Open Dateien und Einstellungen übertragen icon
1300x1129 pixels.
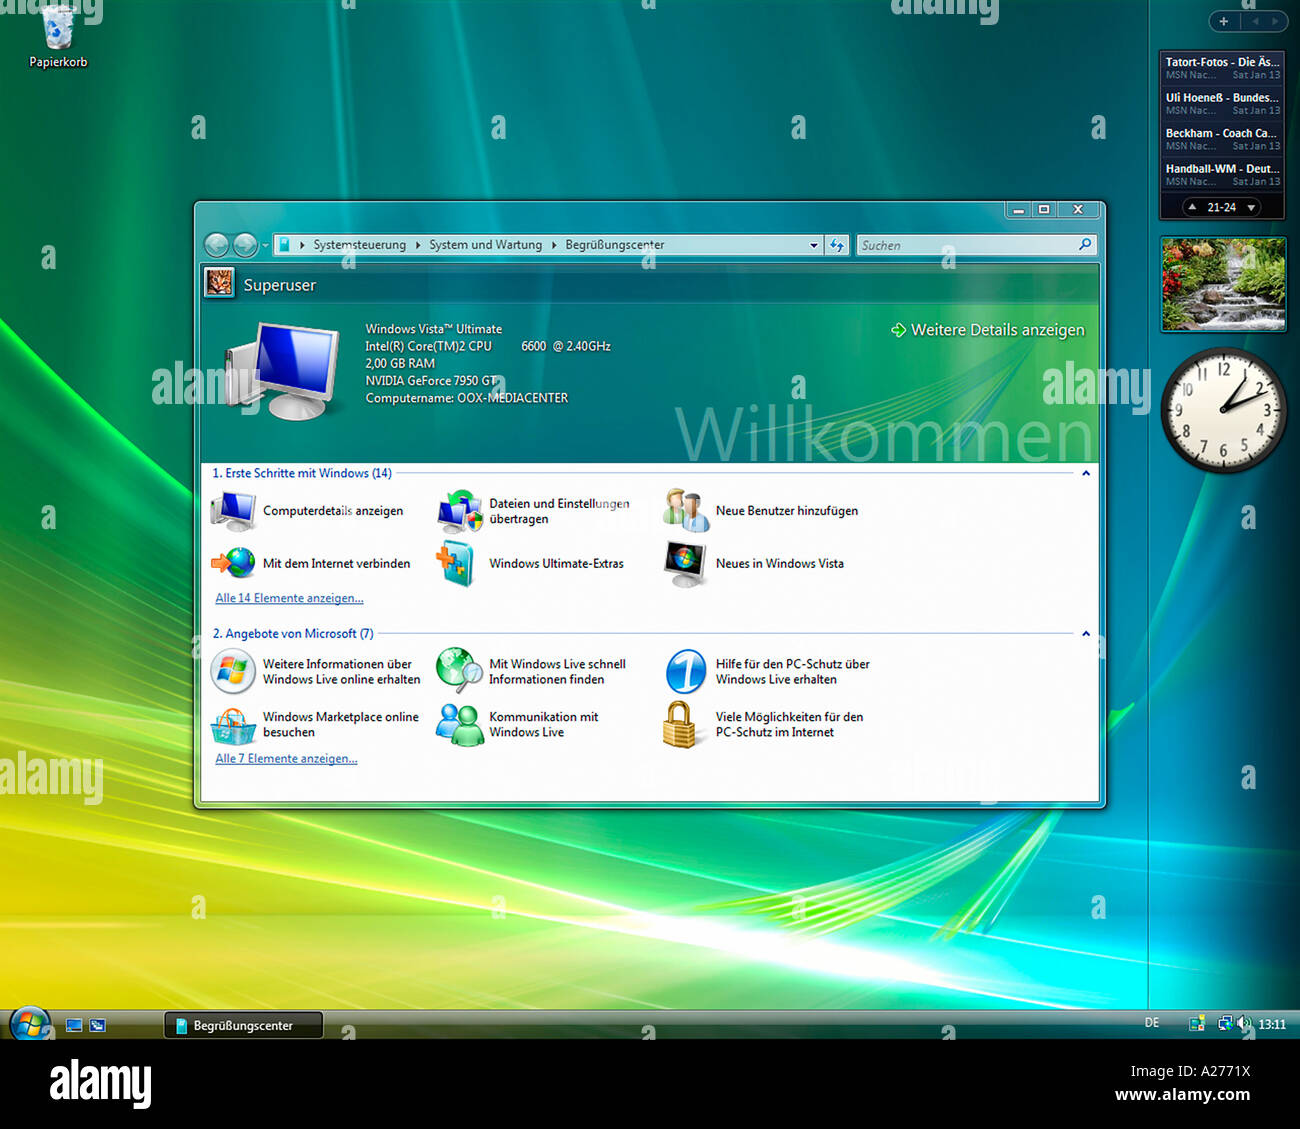[x=459, y=511]
